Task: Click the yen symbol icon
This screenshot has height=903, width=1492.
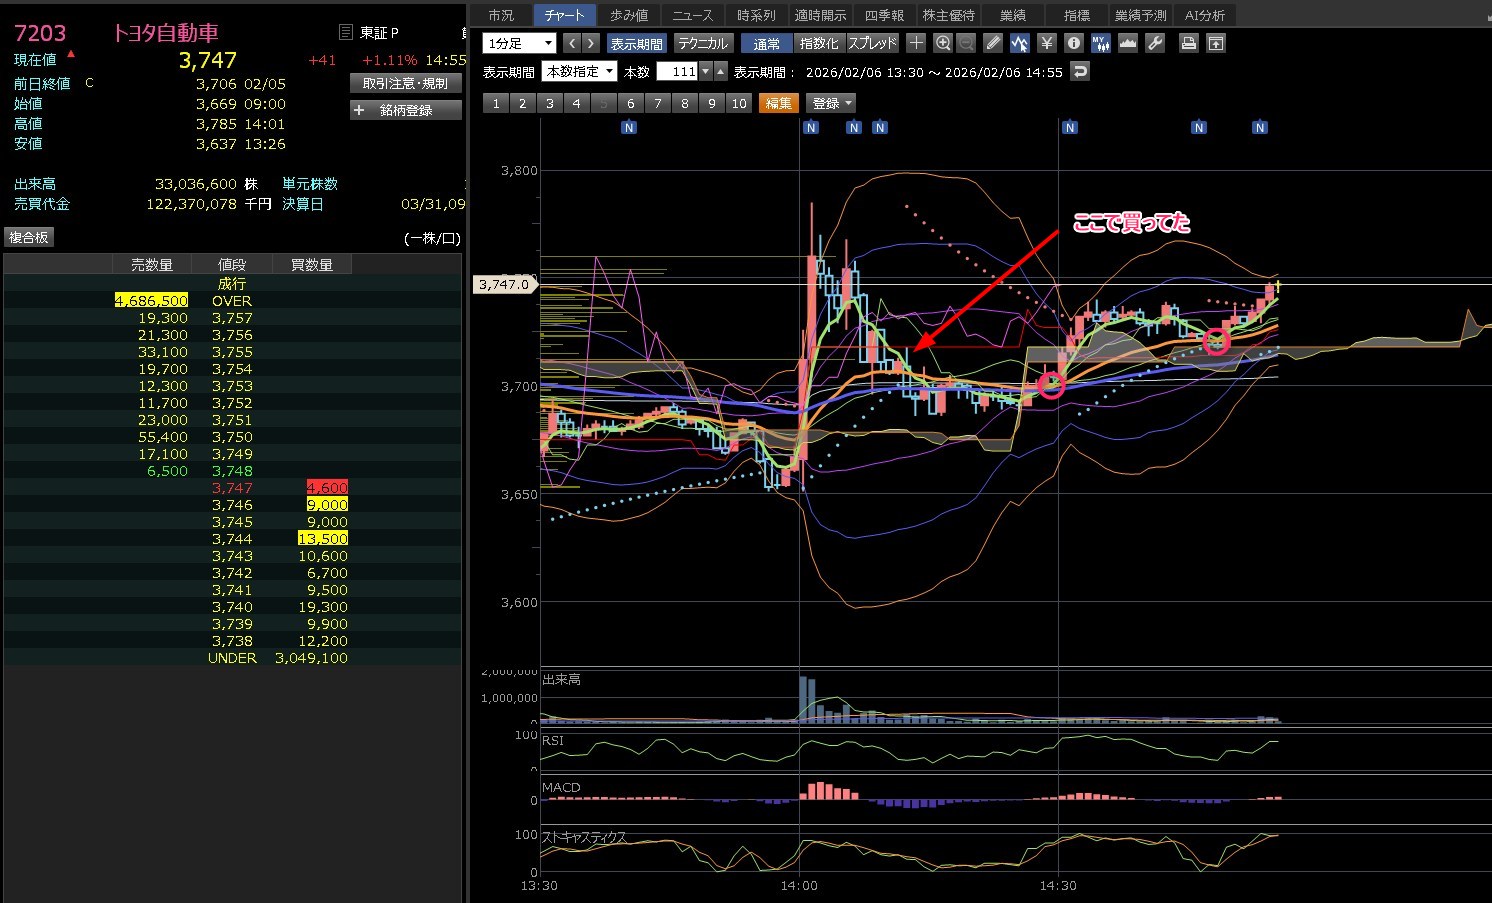Action: click(x=1046, y=43)
